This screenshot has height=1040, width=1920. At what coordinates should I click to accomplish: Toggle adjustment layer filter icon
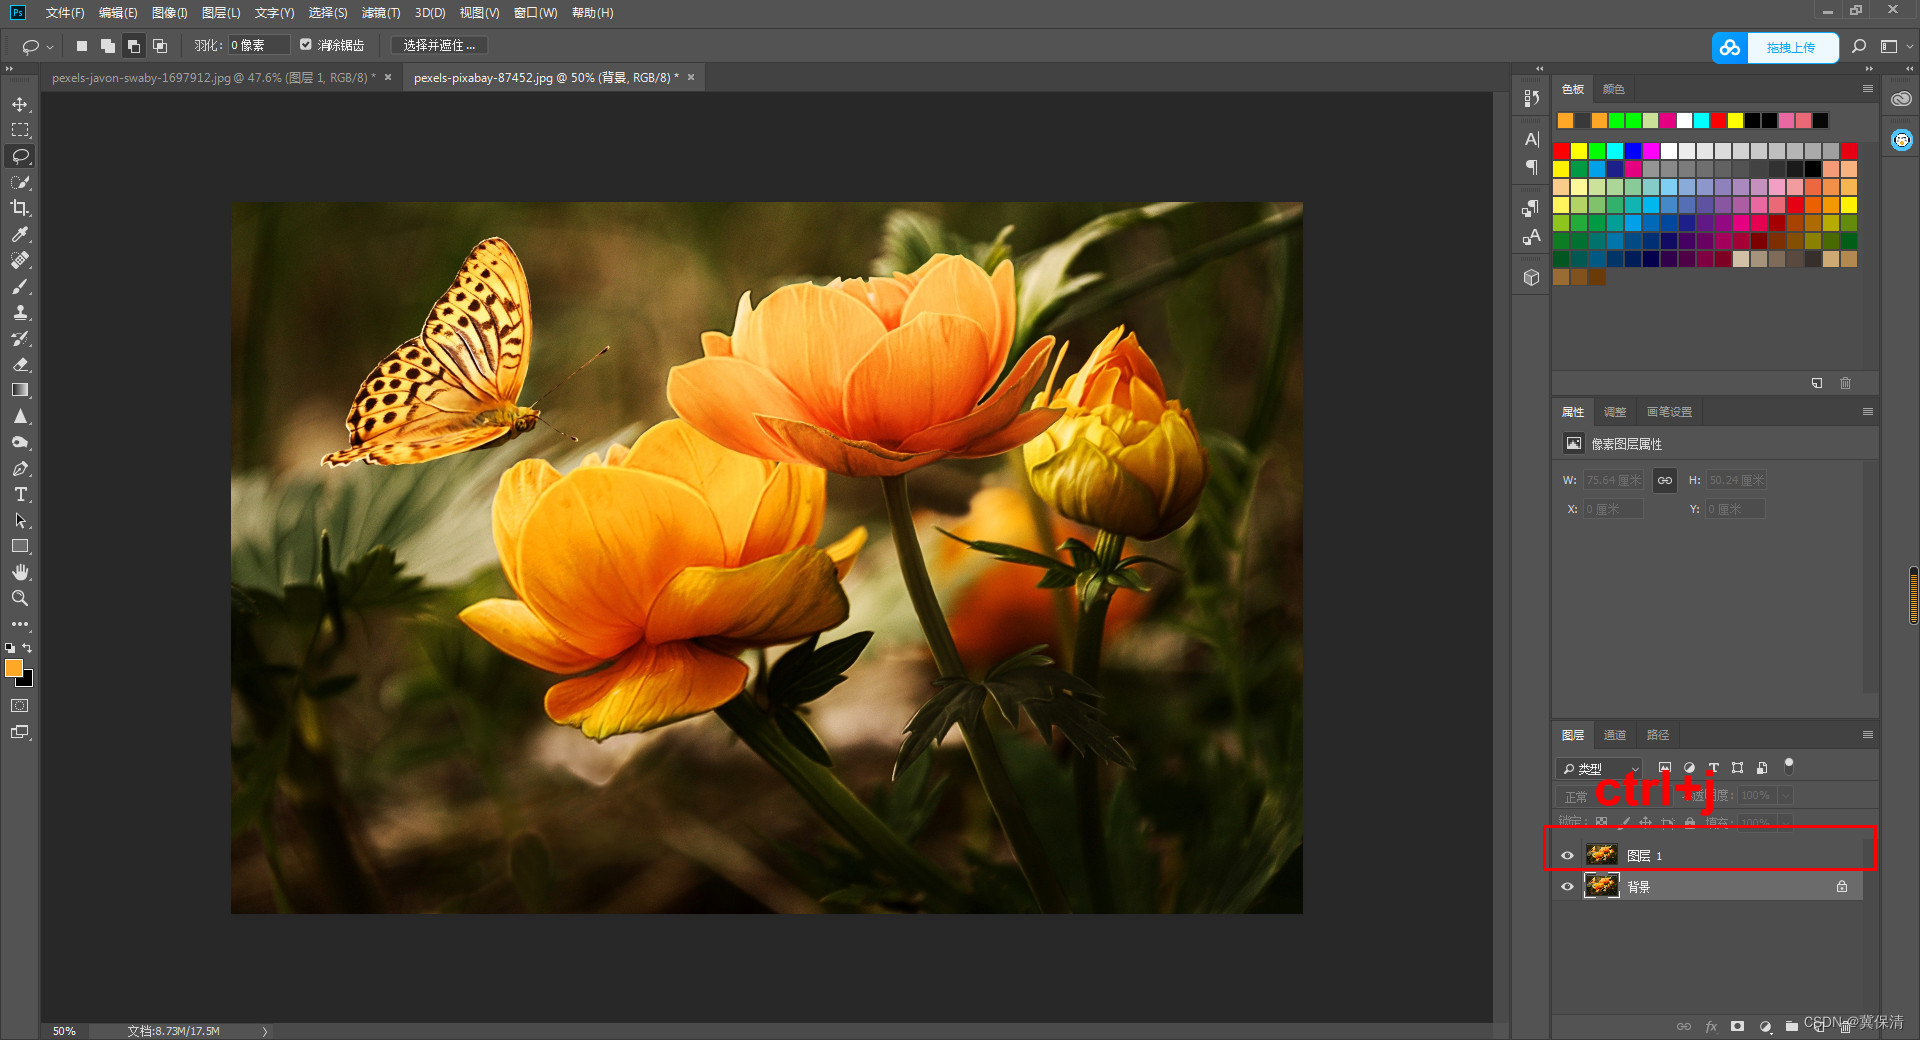(1689, 768)
